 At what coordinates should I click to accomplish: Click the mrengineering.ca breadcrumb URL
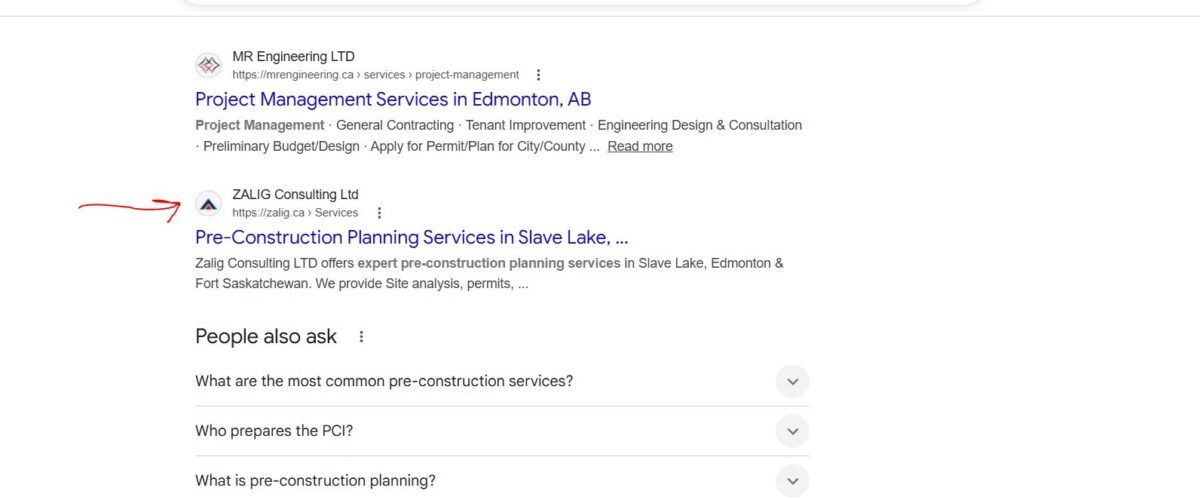375,75
